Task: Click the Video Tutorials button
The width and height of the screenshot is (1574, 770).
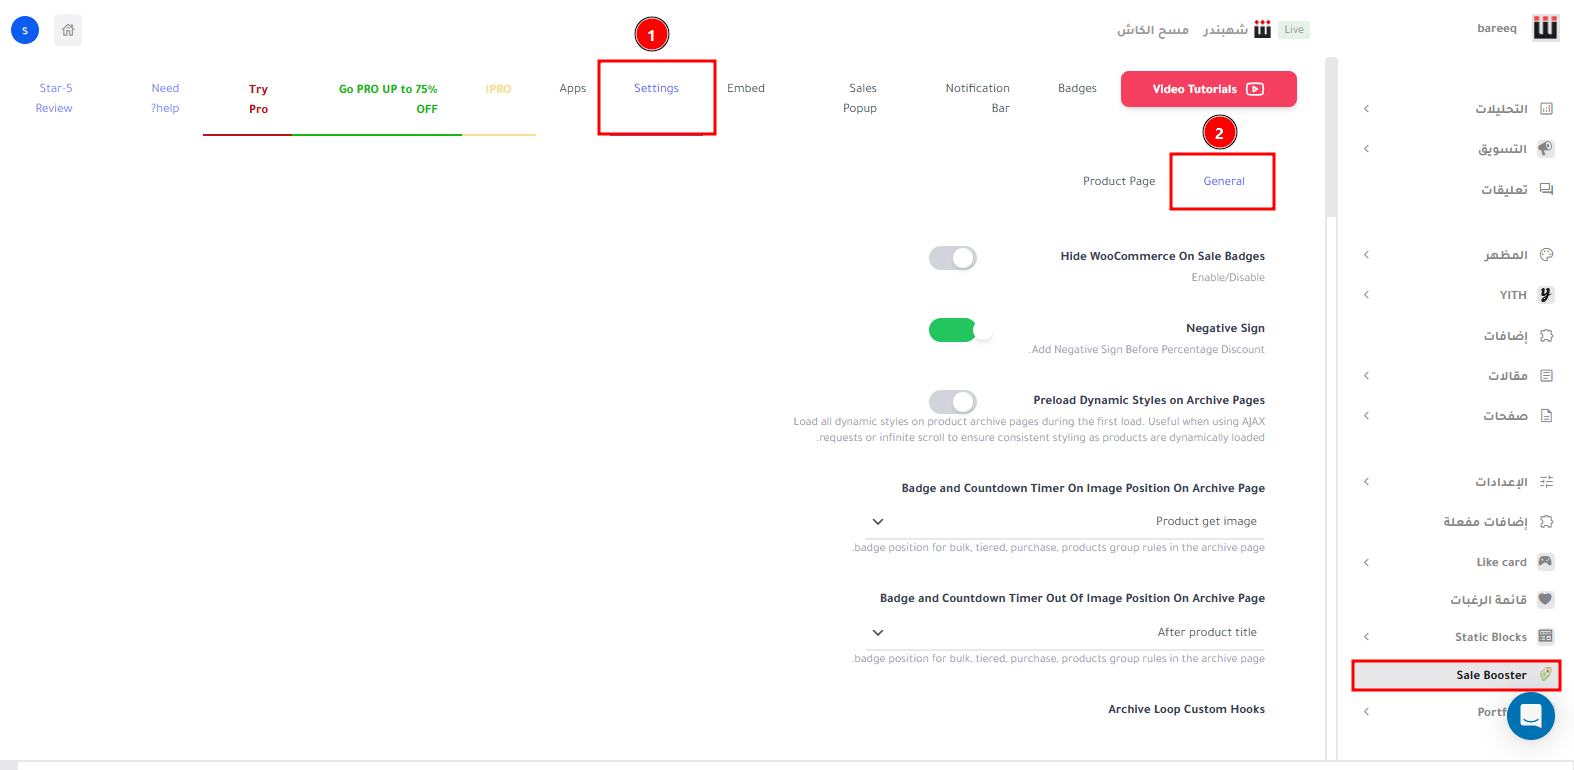Action: tap(1208, 89)
